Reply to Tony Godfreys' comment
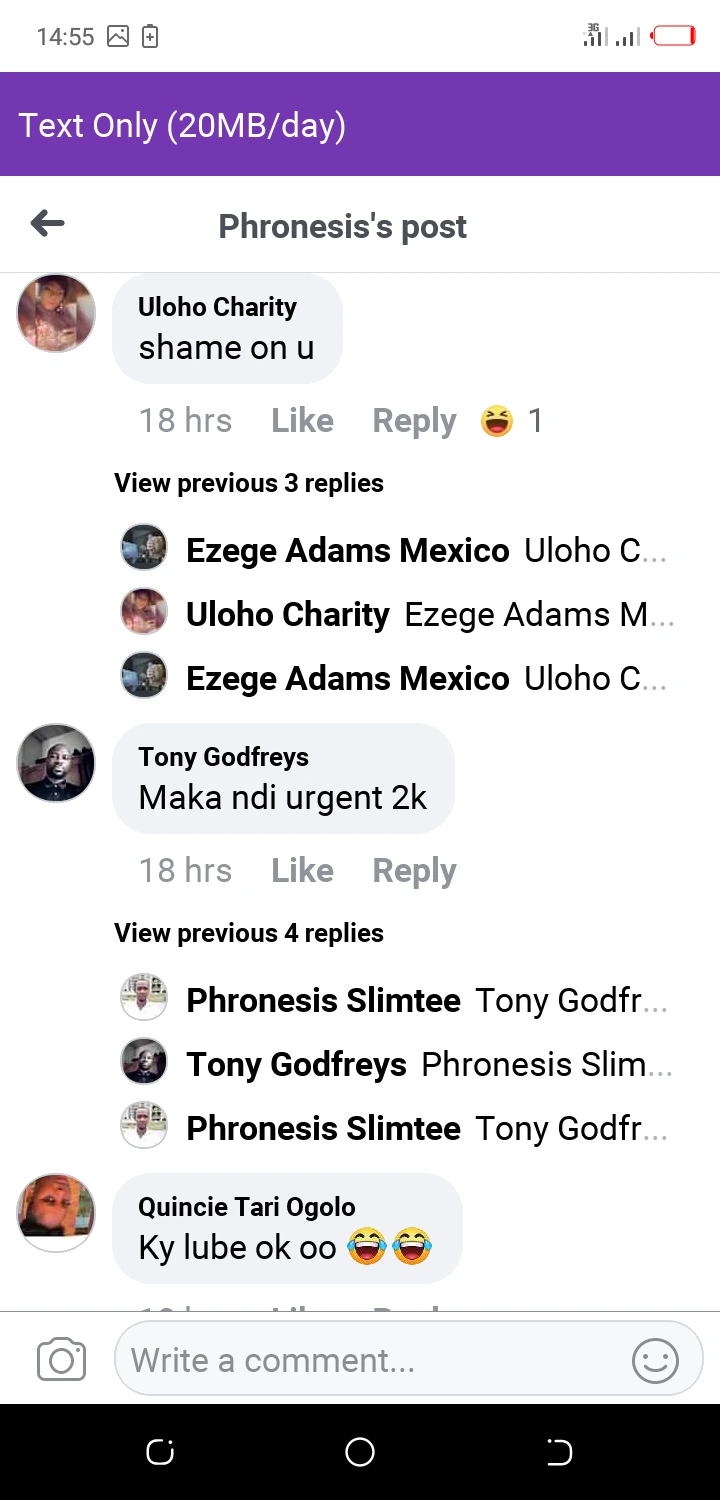This screenshot has width=720, height=1500. point(414,871)
